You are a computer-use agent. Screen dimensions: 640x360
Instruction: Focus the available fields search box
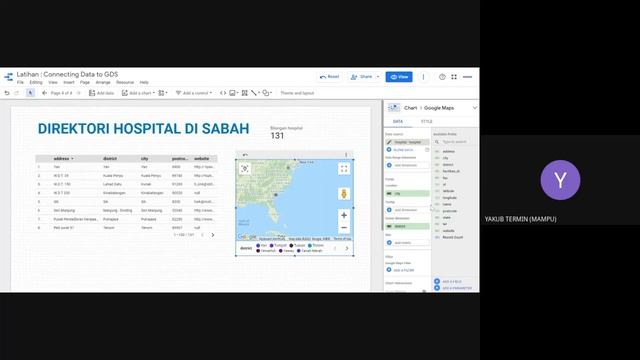pyautogui.click(x=454, y=142)
